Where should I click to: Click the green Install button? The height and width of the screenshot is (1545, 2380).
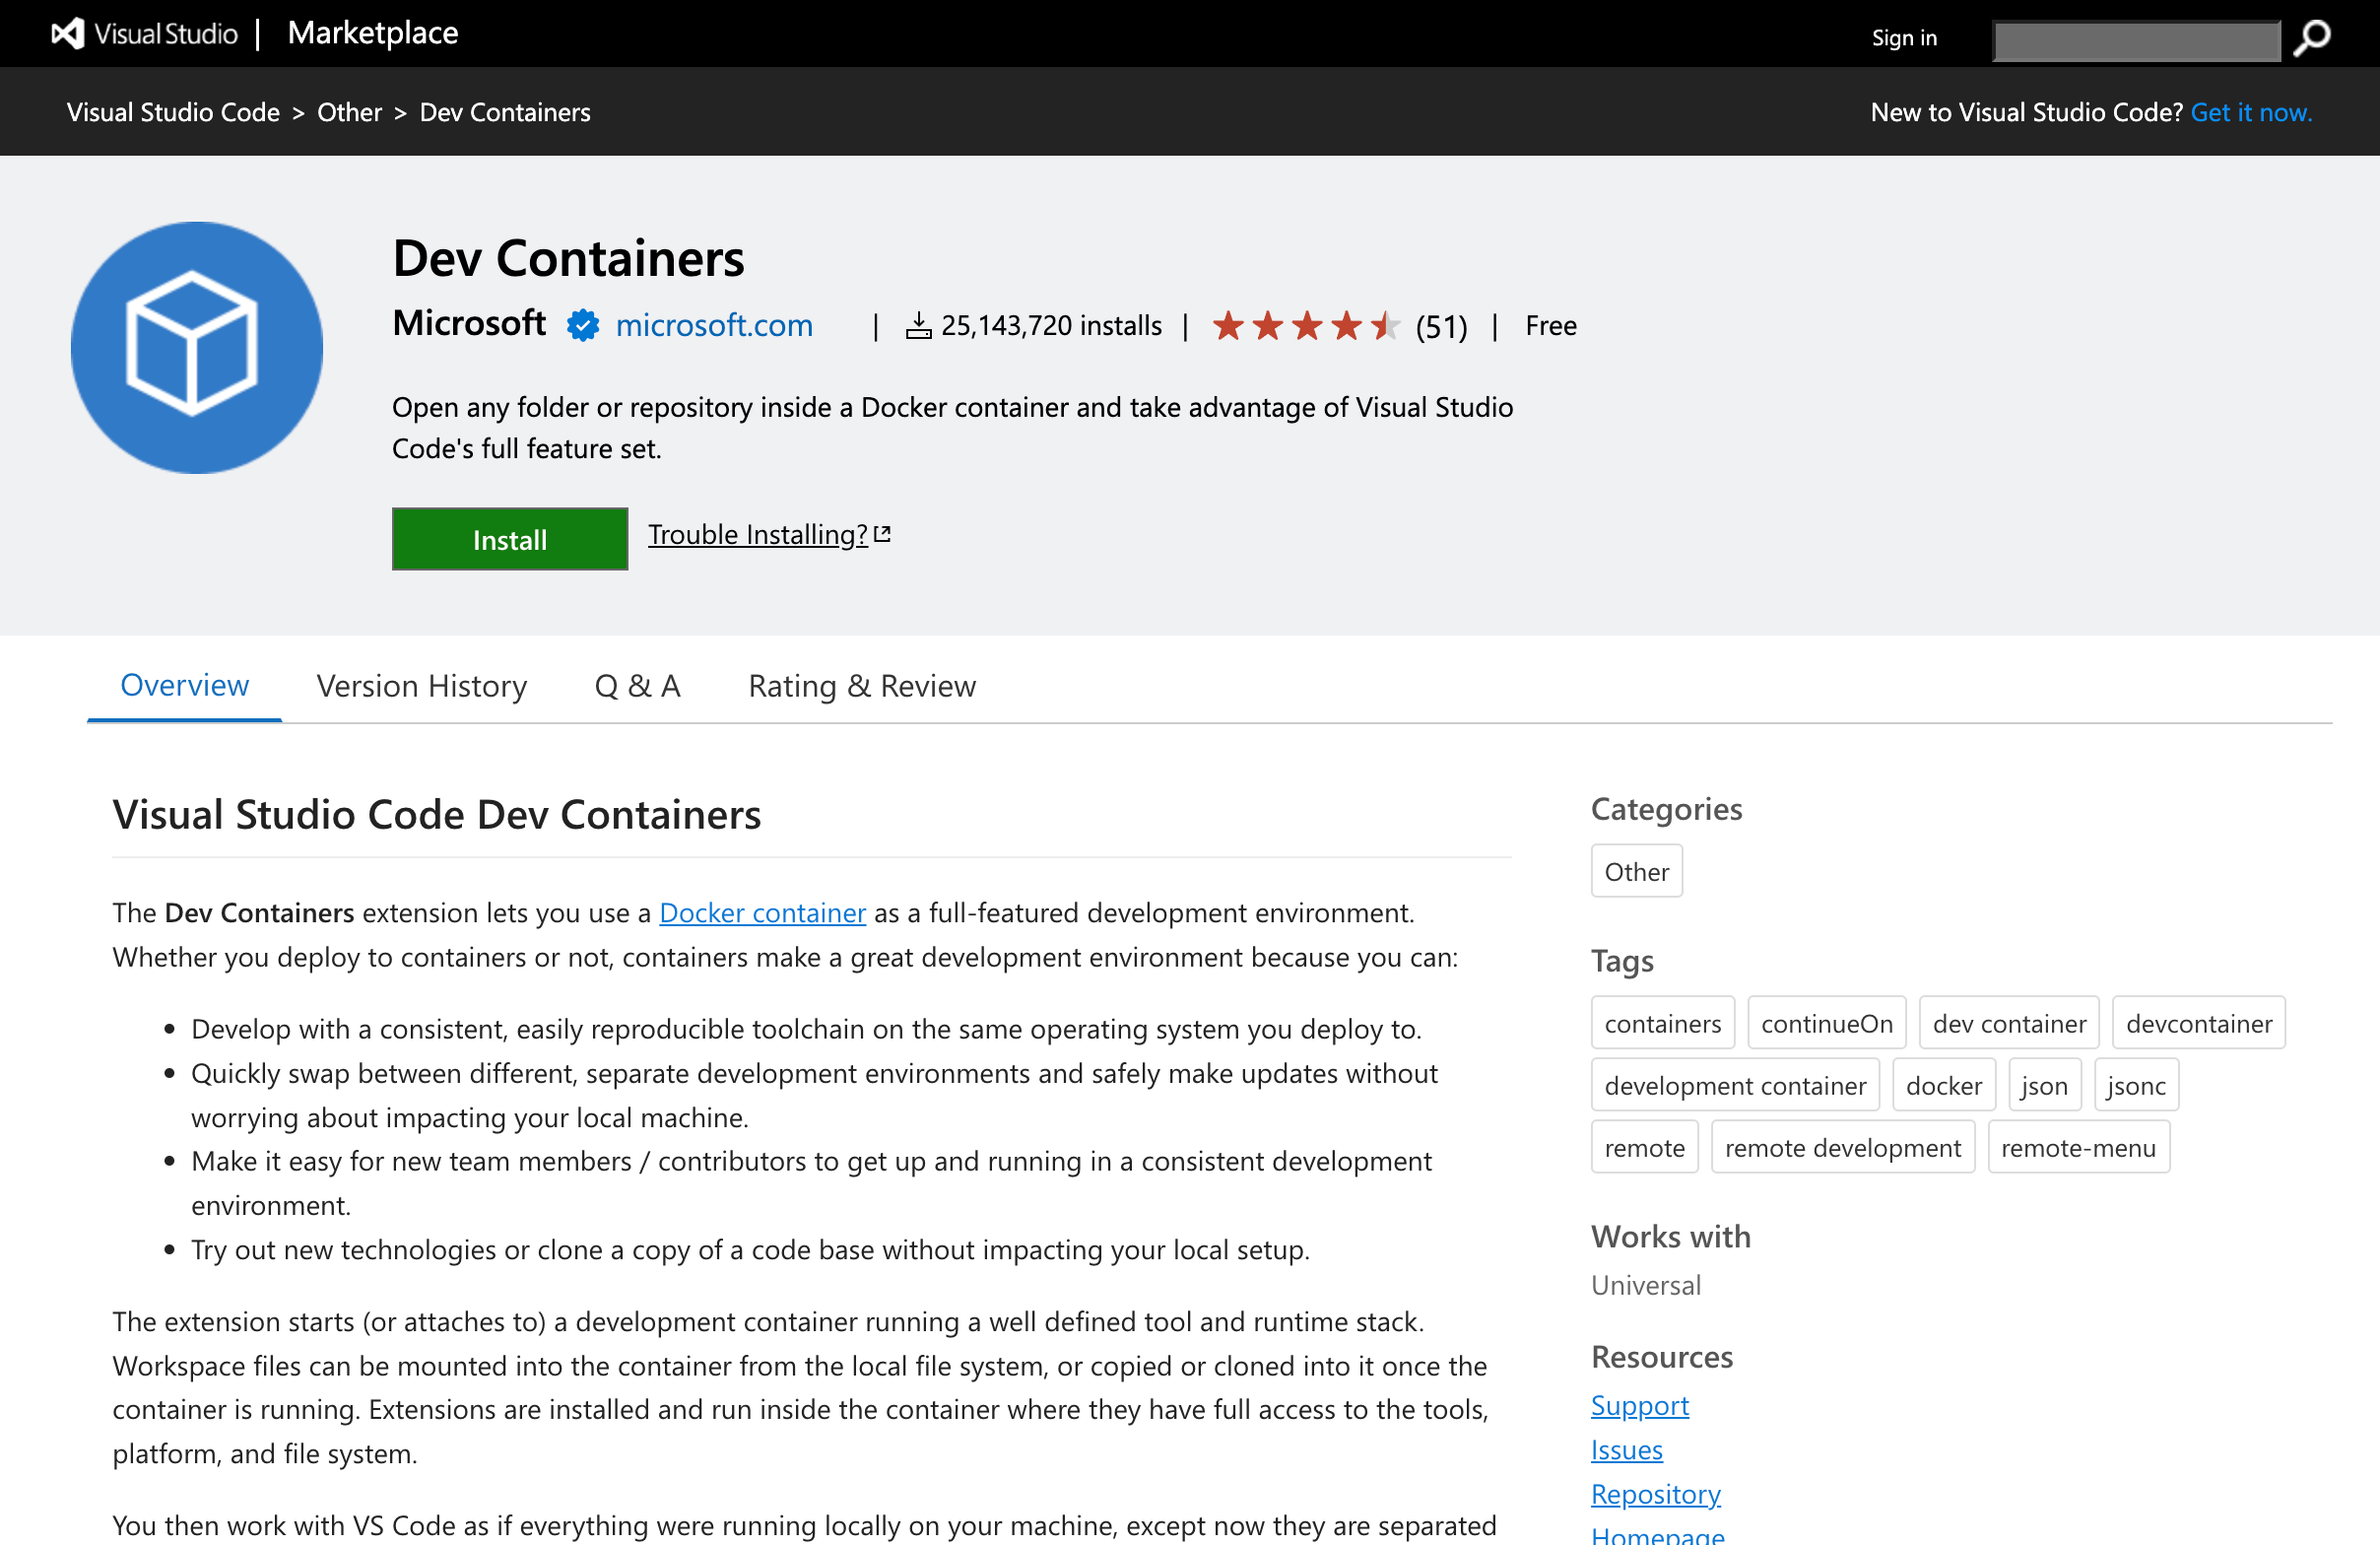510,539
